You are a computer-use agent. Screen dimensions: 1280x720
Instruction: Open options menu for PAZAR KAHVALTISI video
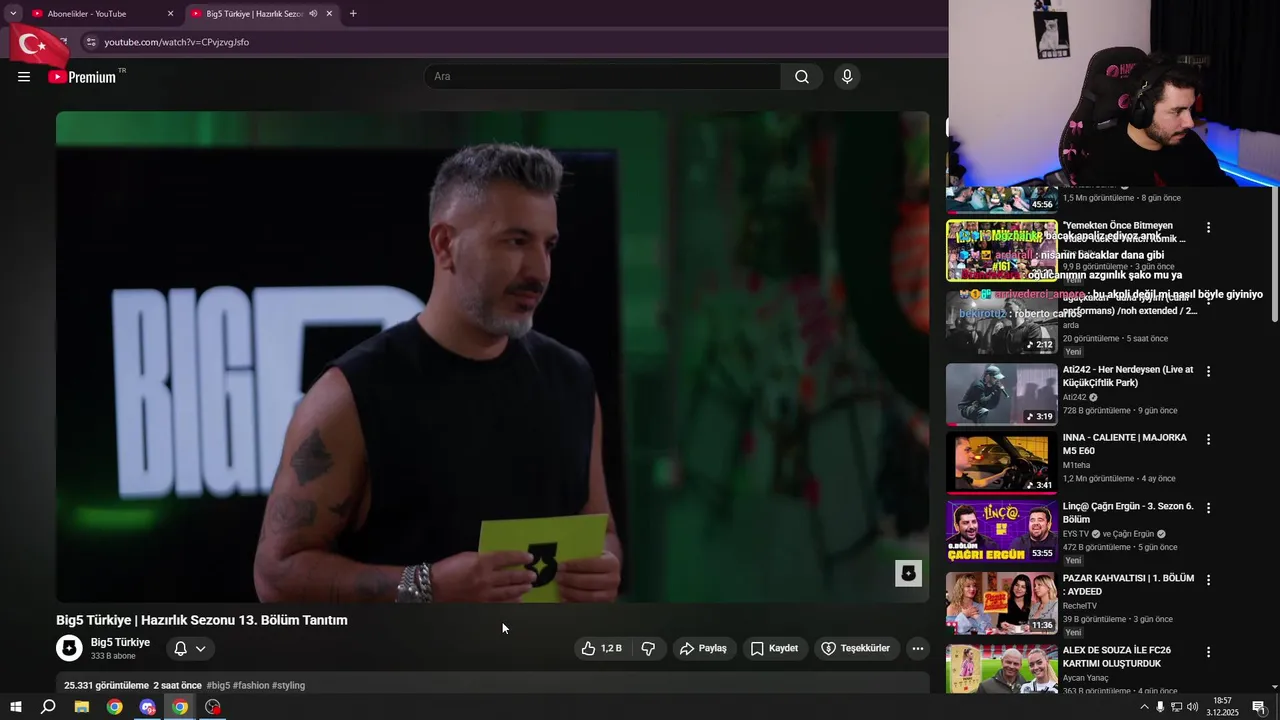(x=1208, y=580)
